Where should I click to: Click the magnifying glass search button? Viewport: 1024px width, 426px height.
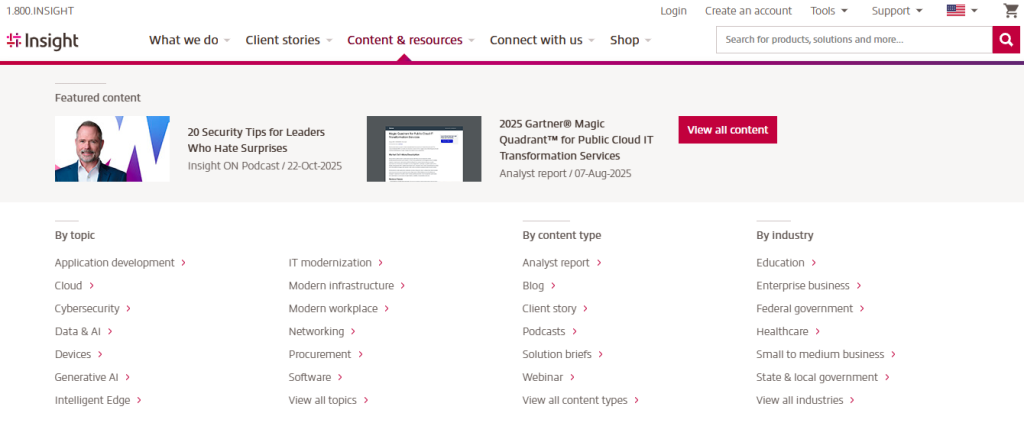pos(1005,40)
